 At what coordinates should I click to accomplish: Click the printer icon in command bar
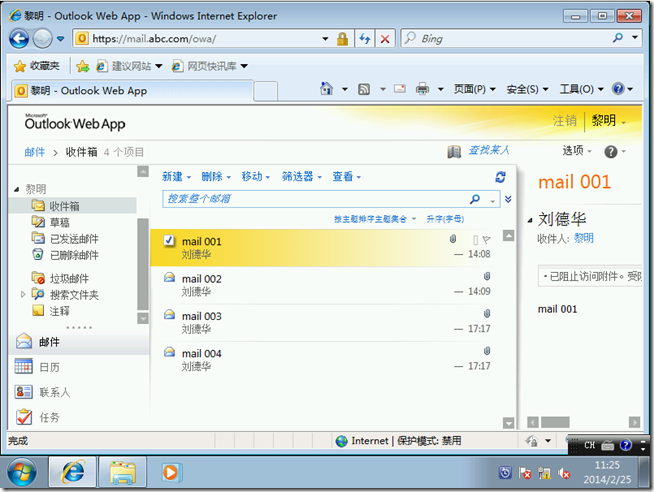point(422,88)
